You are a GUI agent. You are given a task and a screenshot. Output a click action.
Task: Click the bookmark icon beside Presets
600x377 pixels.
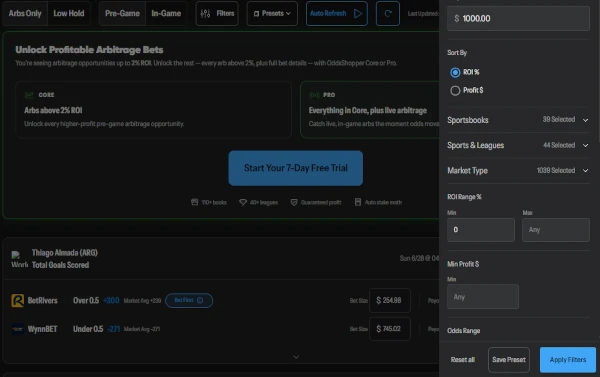pos(256,14)
